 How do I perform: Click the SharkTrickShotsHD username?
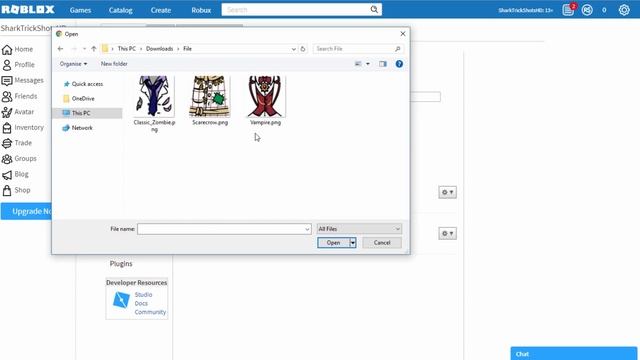tap(525, 10)
